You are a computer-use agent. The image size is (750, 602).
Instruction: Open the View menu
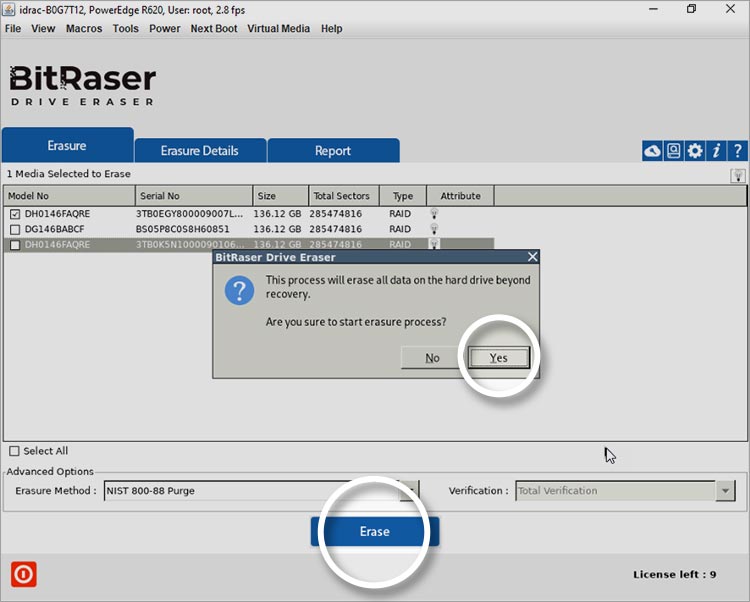point(43,29)
